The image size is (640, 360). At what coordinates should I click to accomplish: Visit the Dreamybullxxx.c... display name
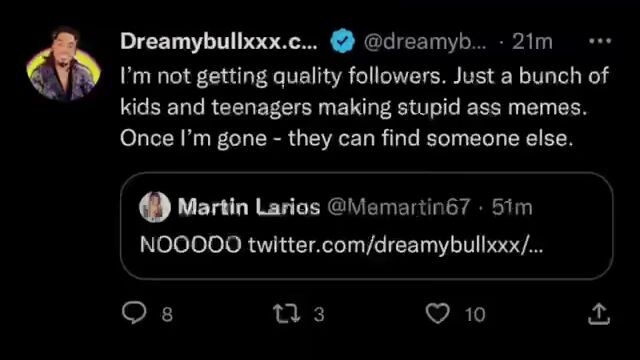pos(219,41)
